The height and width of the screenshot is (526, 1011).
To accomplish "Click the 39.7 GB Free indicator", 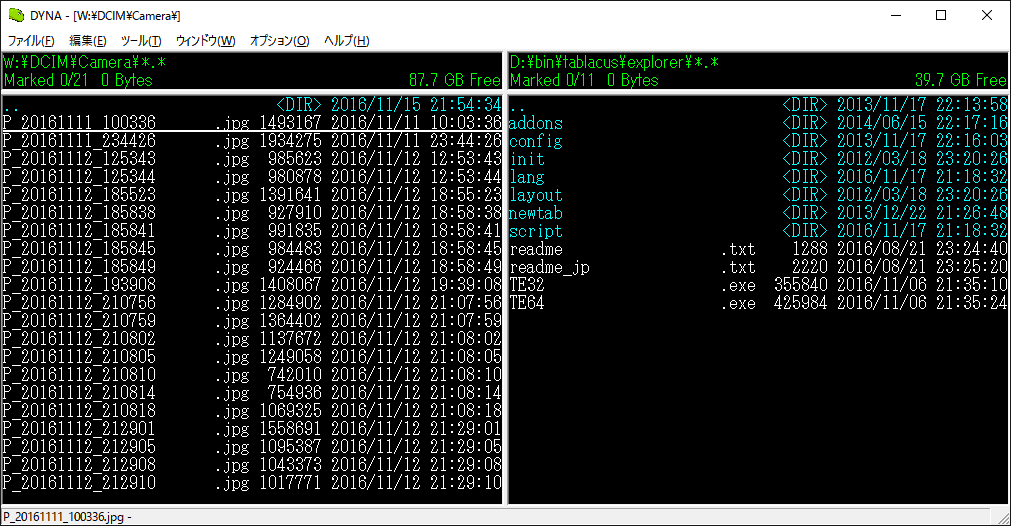I will coord(961,80).
